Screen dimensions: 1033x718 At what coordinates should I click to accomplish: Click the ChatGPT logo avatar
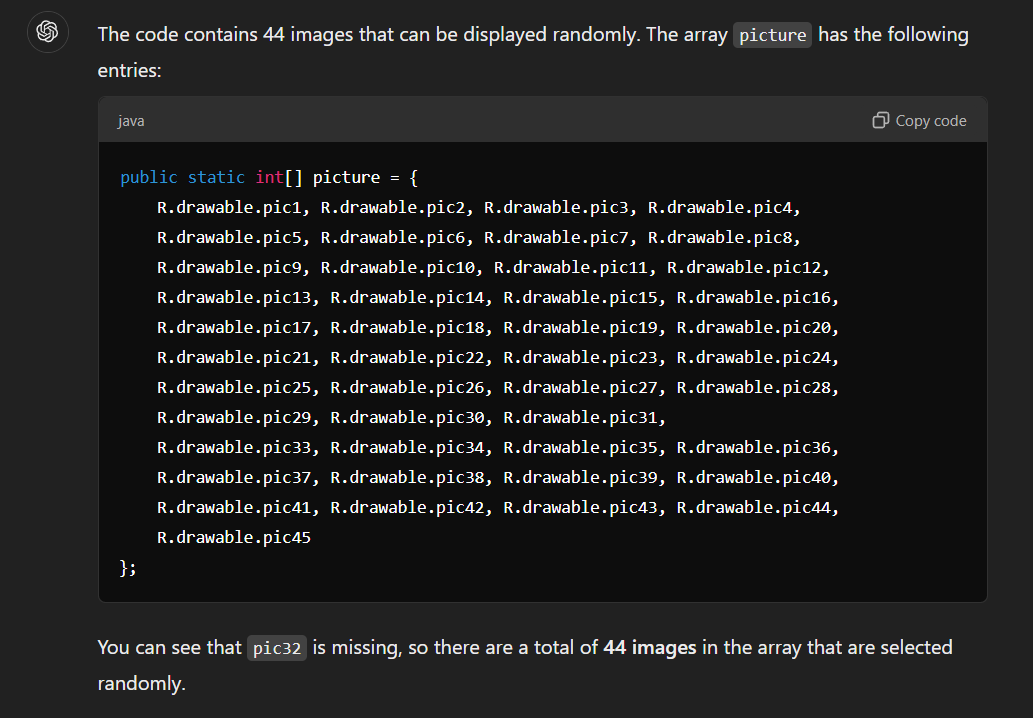(47, 32)
